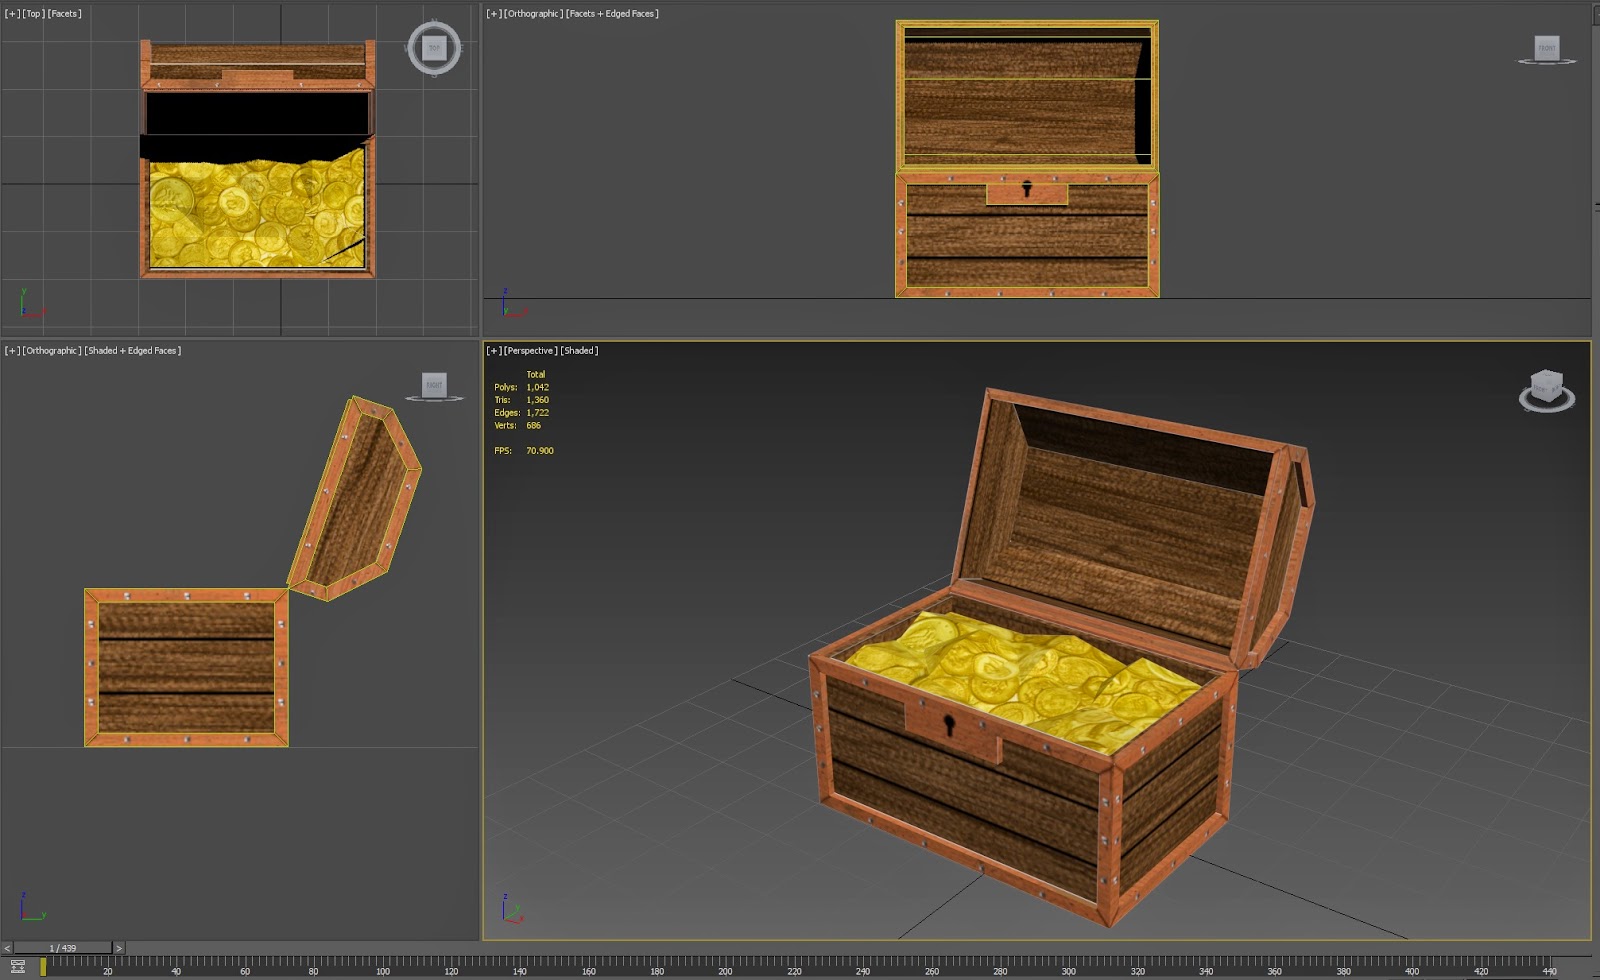
Task: Open the Shaded shading menu in the Perspective viewport
Action: 578,351
